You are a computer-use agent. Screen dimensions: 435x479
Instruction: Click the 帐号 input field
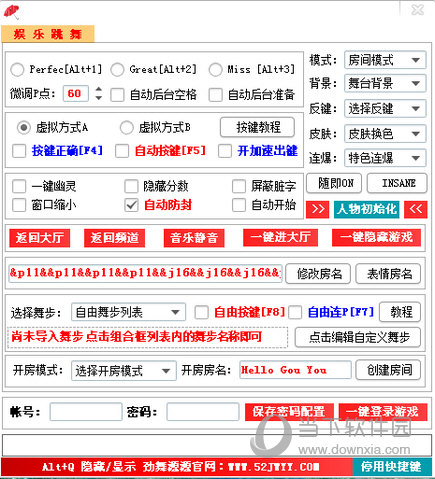[86, 412]
